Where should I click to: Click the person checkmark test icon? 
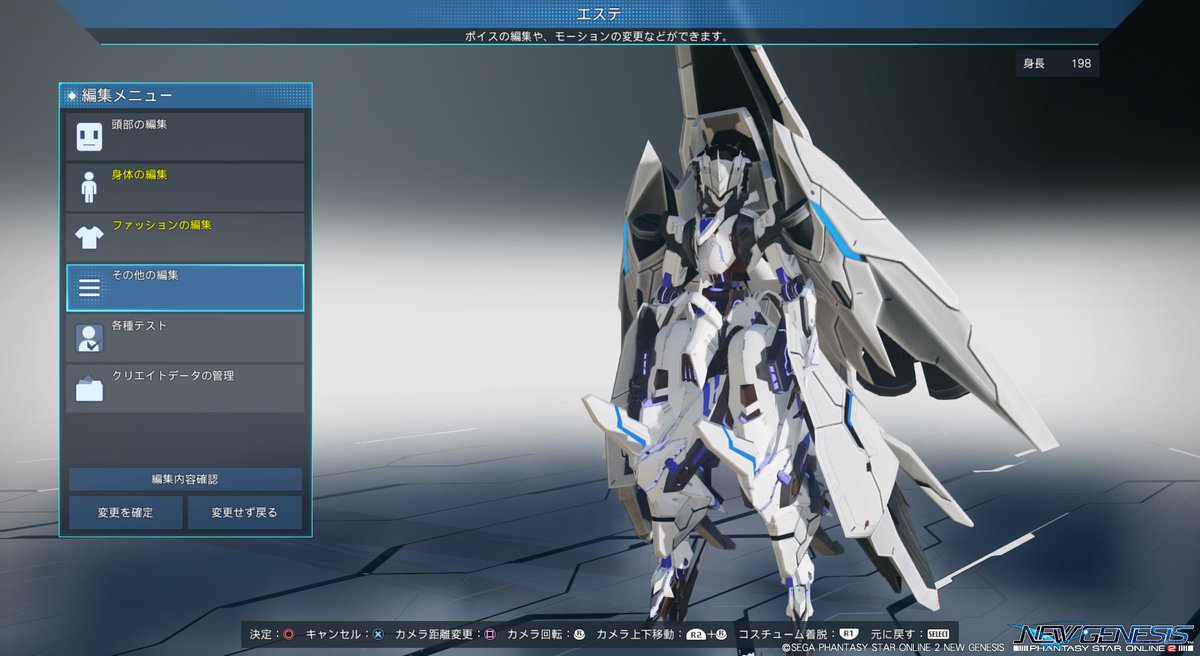[90, 338]
